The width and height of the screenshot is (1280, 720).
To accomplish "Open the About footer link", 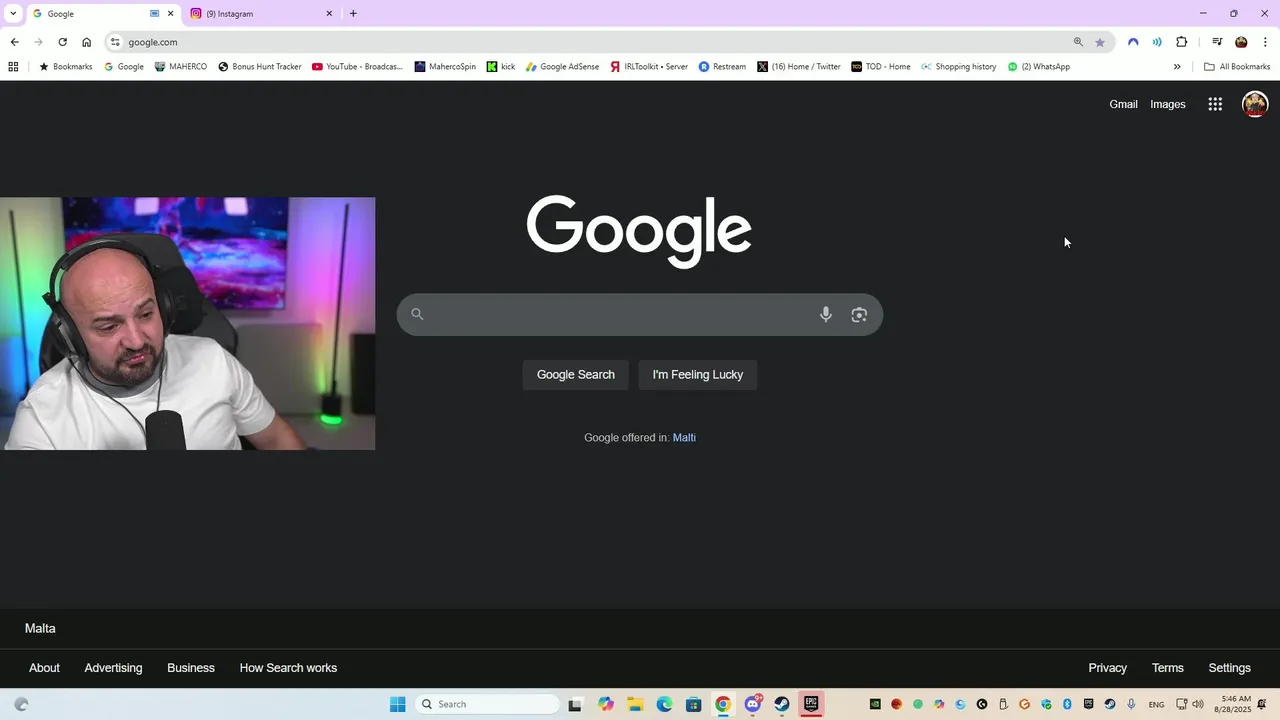I will pos(44,668).
